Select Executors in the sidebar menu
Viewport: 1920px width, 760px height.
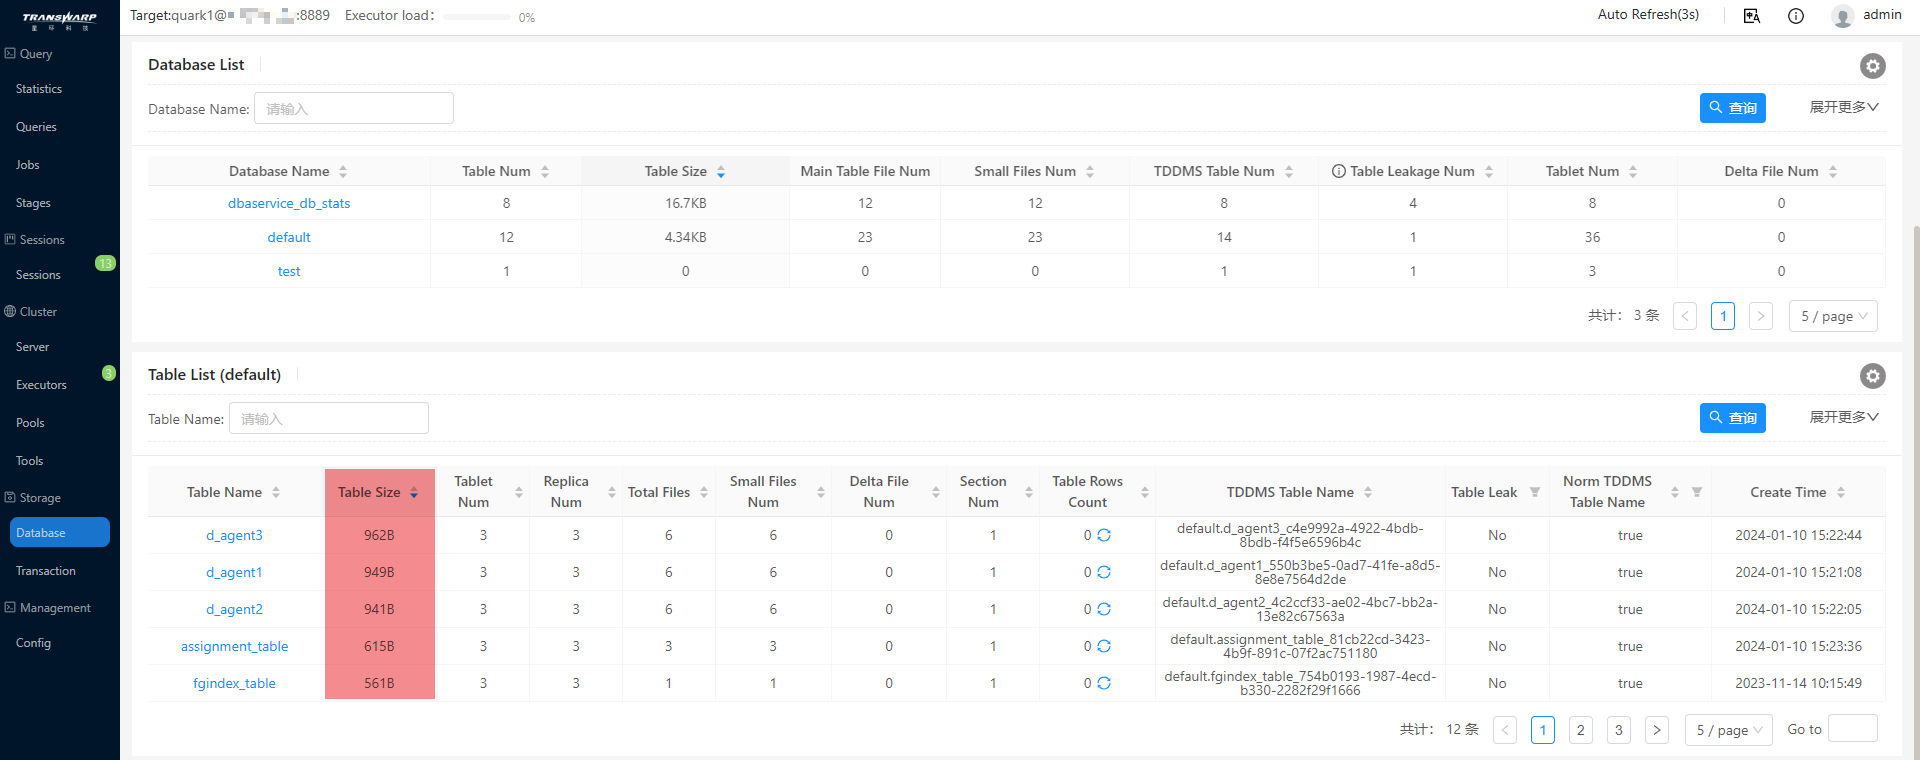pyautogui.click(x=41, y=385)
